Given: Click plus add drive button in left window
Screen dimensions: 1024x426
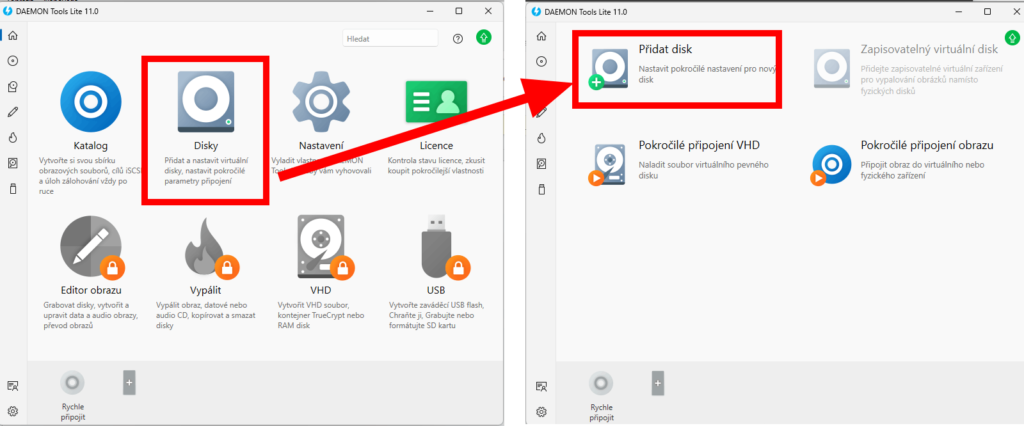Looking at the screenshot, I should coord(129,383).
